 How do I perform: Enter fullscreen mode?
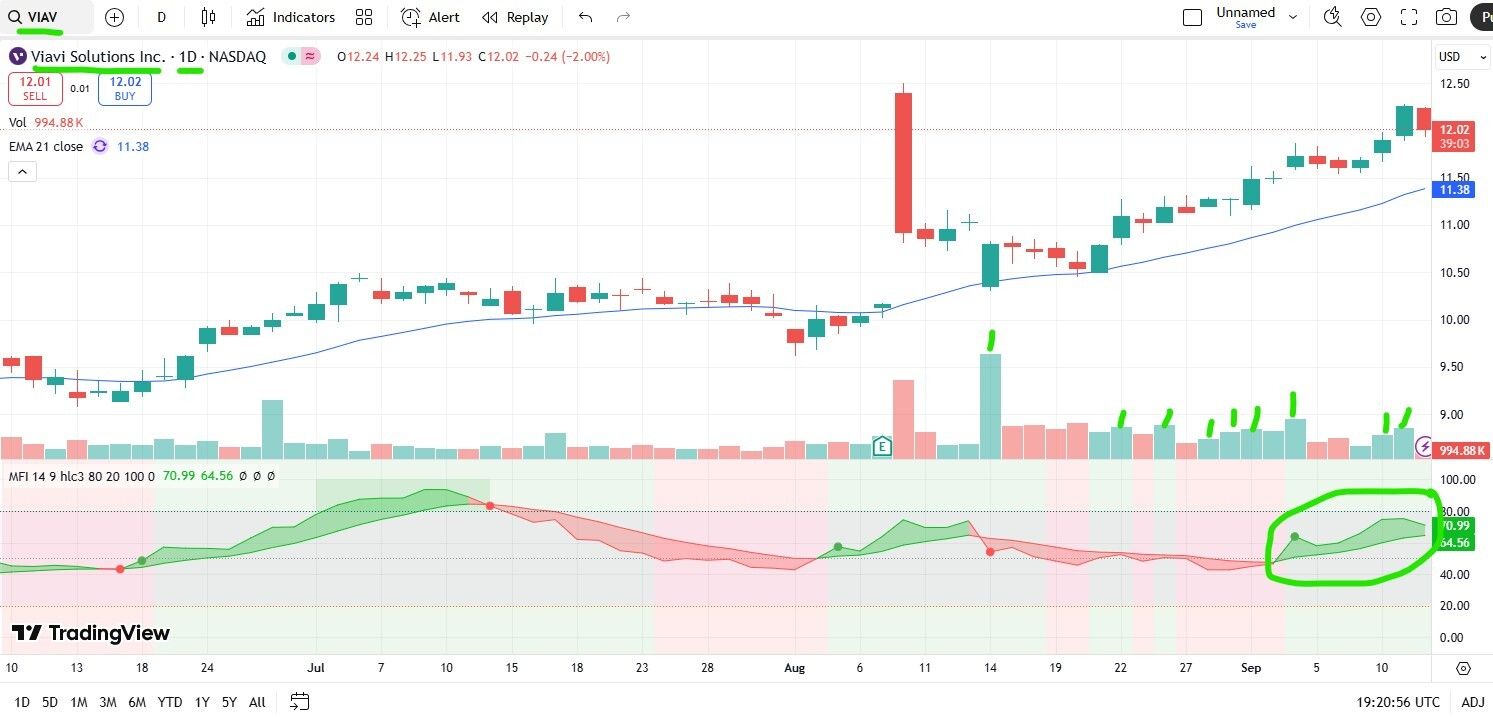(x=1409, y=17)
